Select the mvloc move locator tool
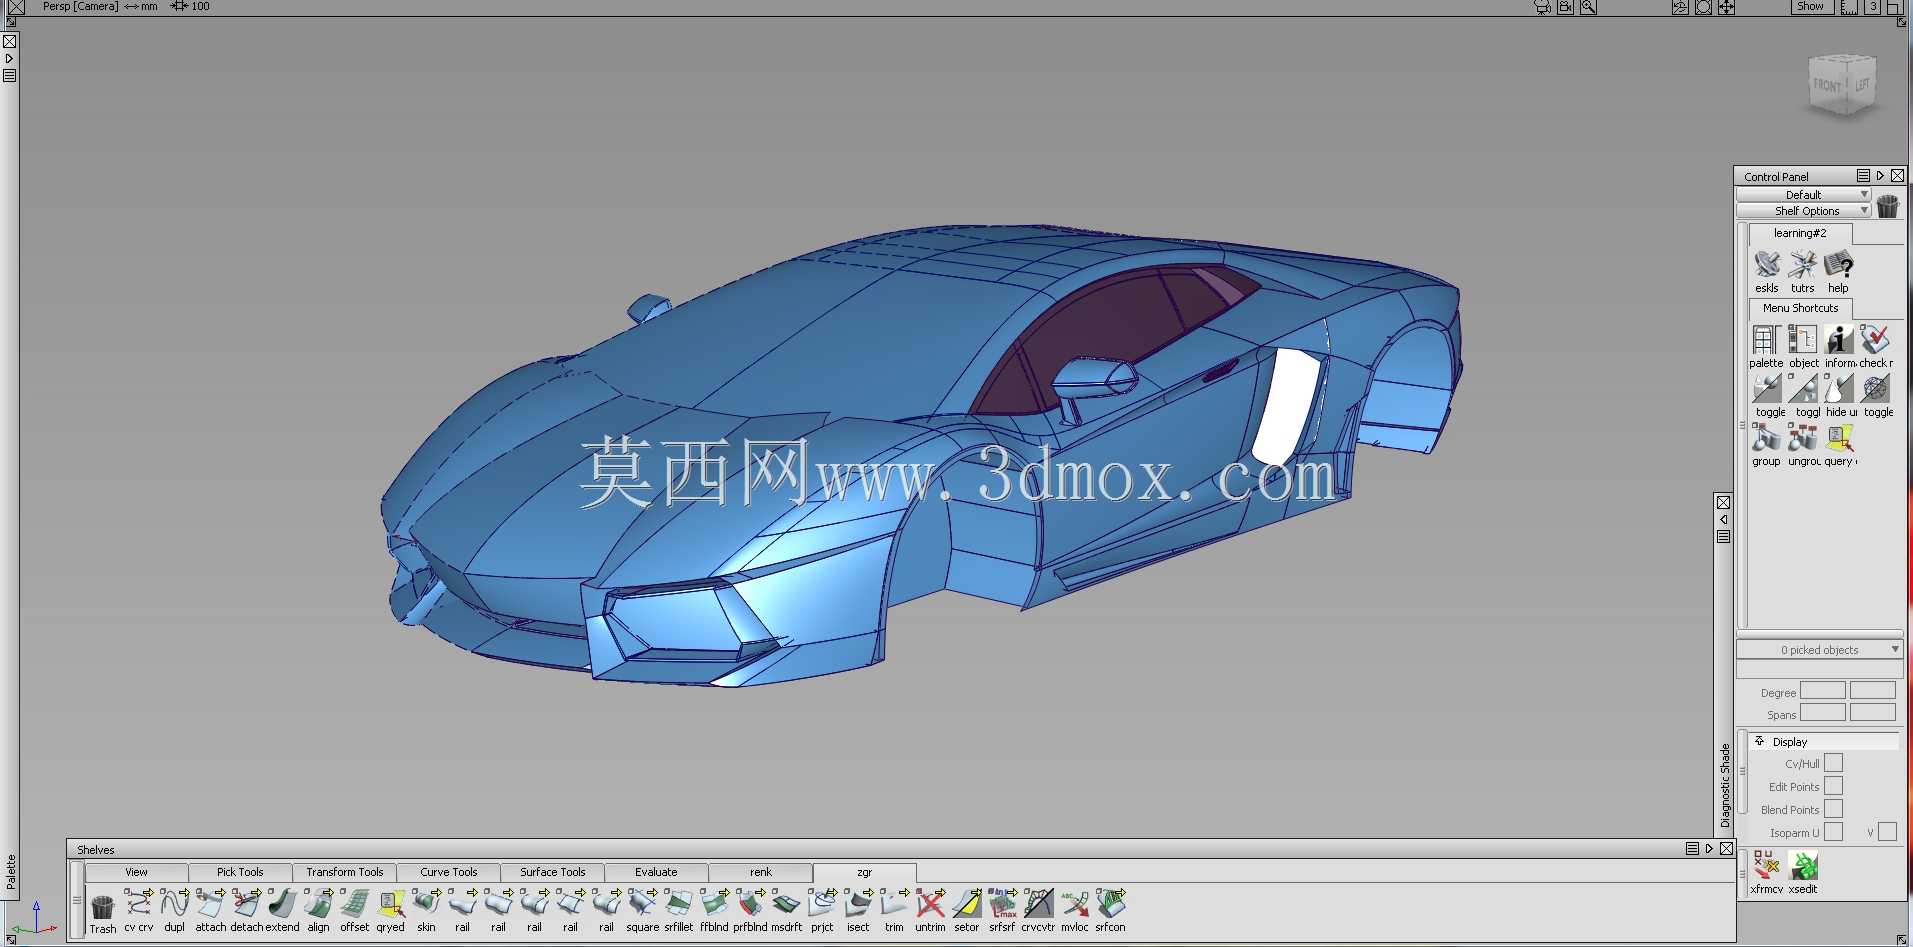Viewport: 1913px width, 947px height. pyautogui.click(x=1074, y=903)
